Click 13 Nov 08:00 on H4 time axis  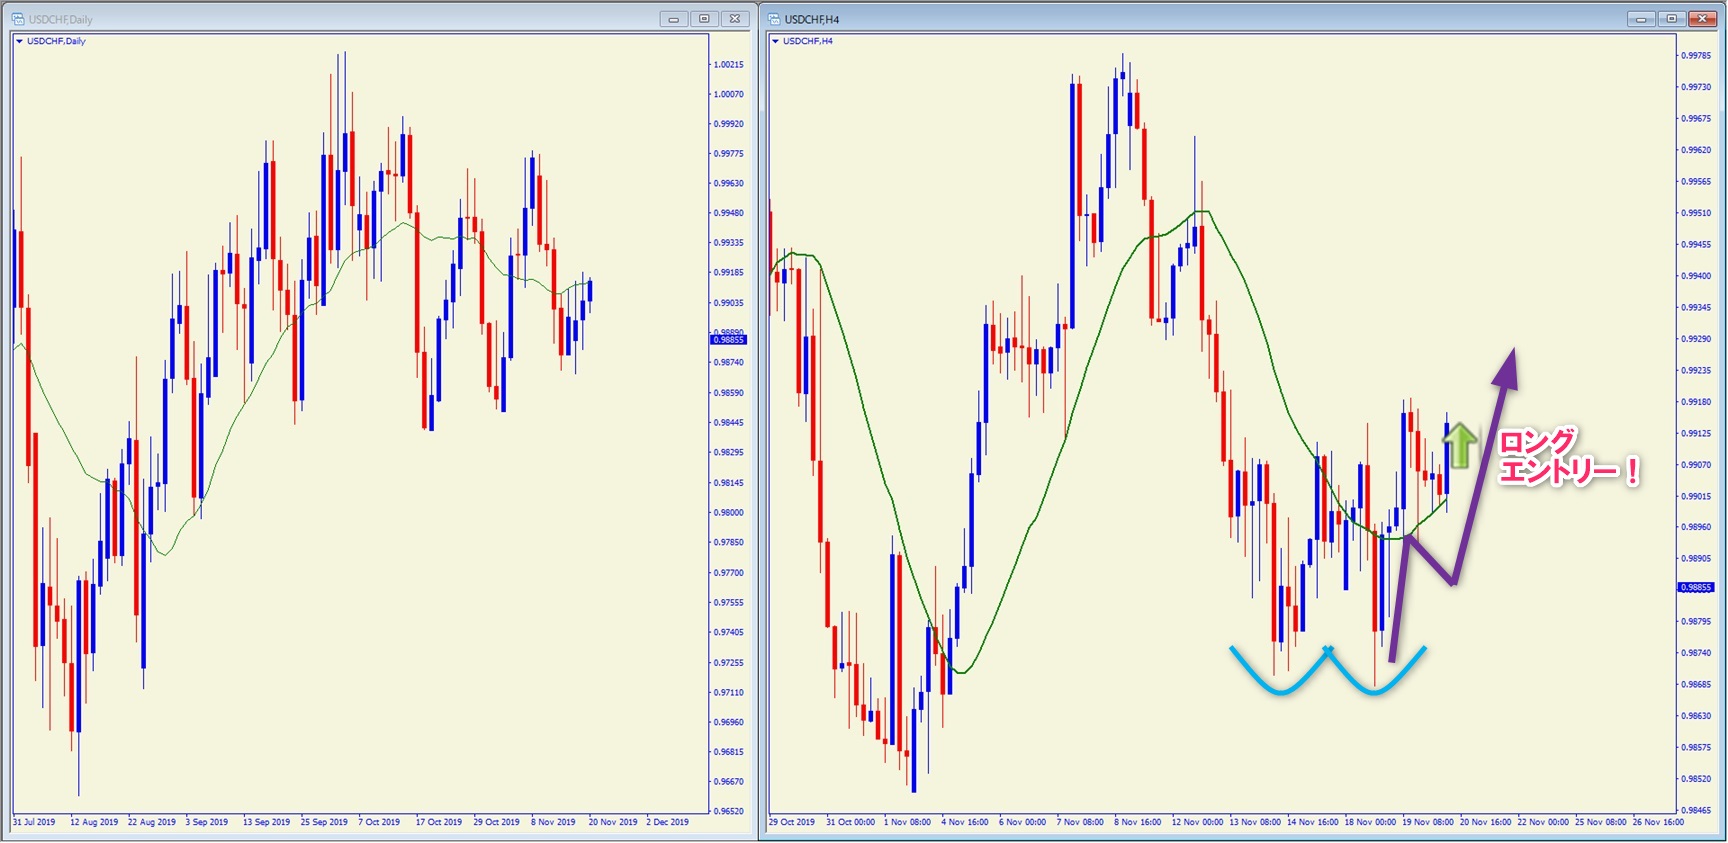1255,822
